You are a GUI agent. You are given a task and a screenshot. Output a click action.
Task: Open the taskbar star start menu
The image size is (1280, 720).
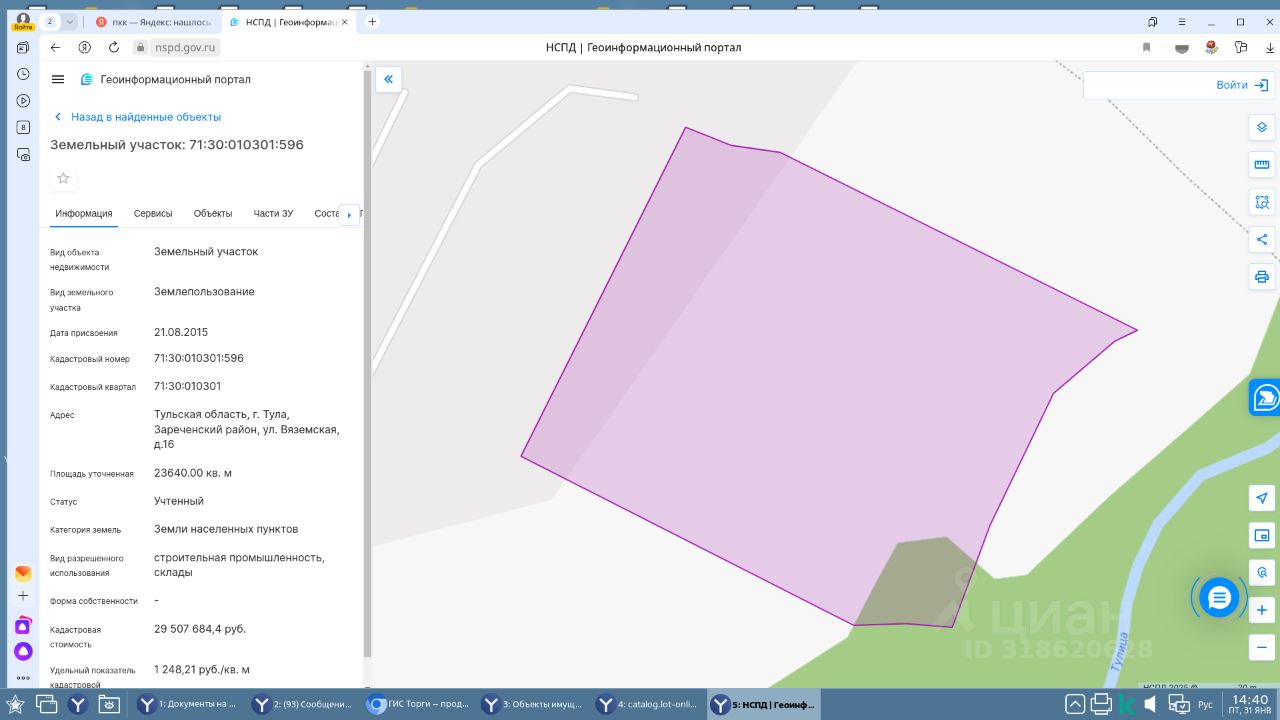click(x=16, y=704)
